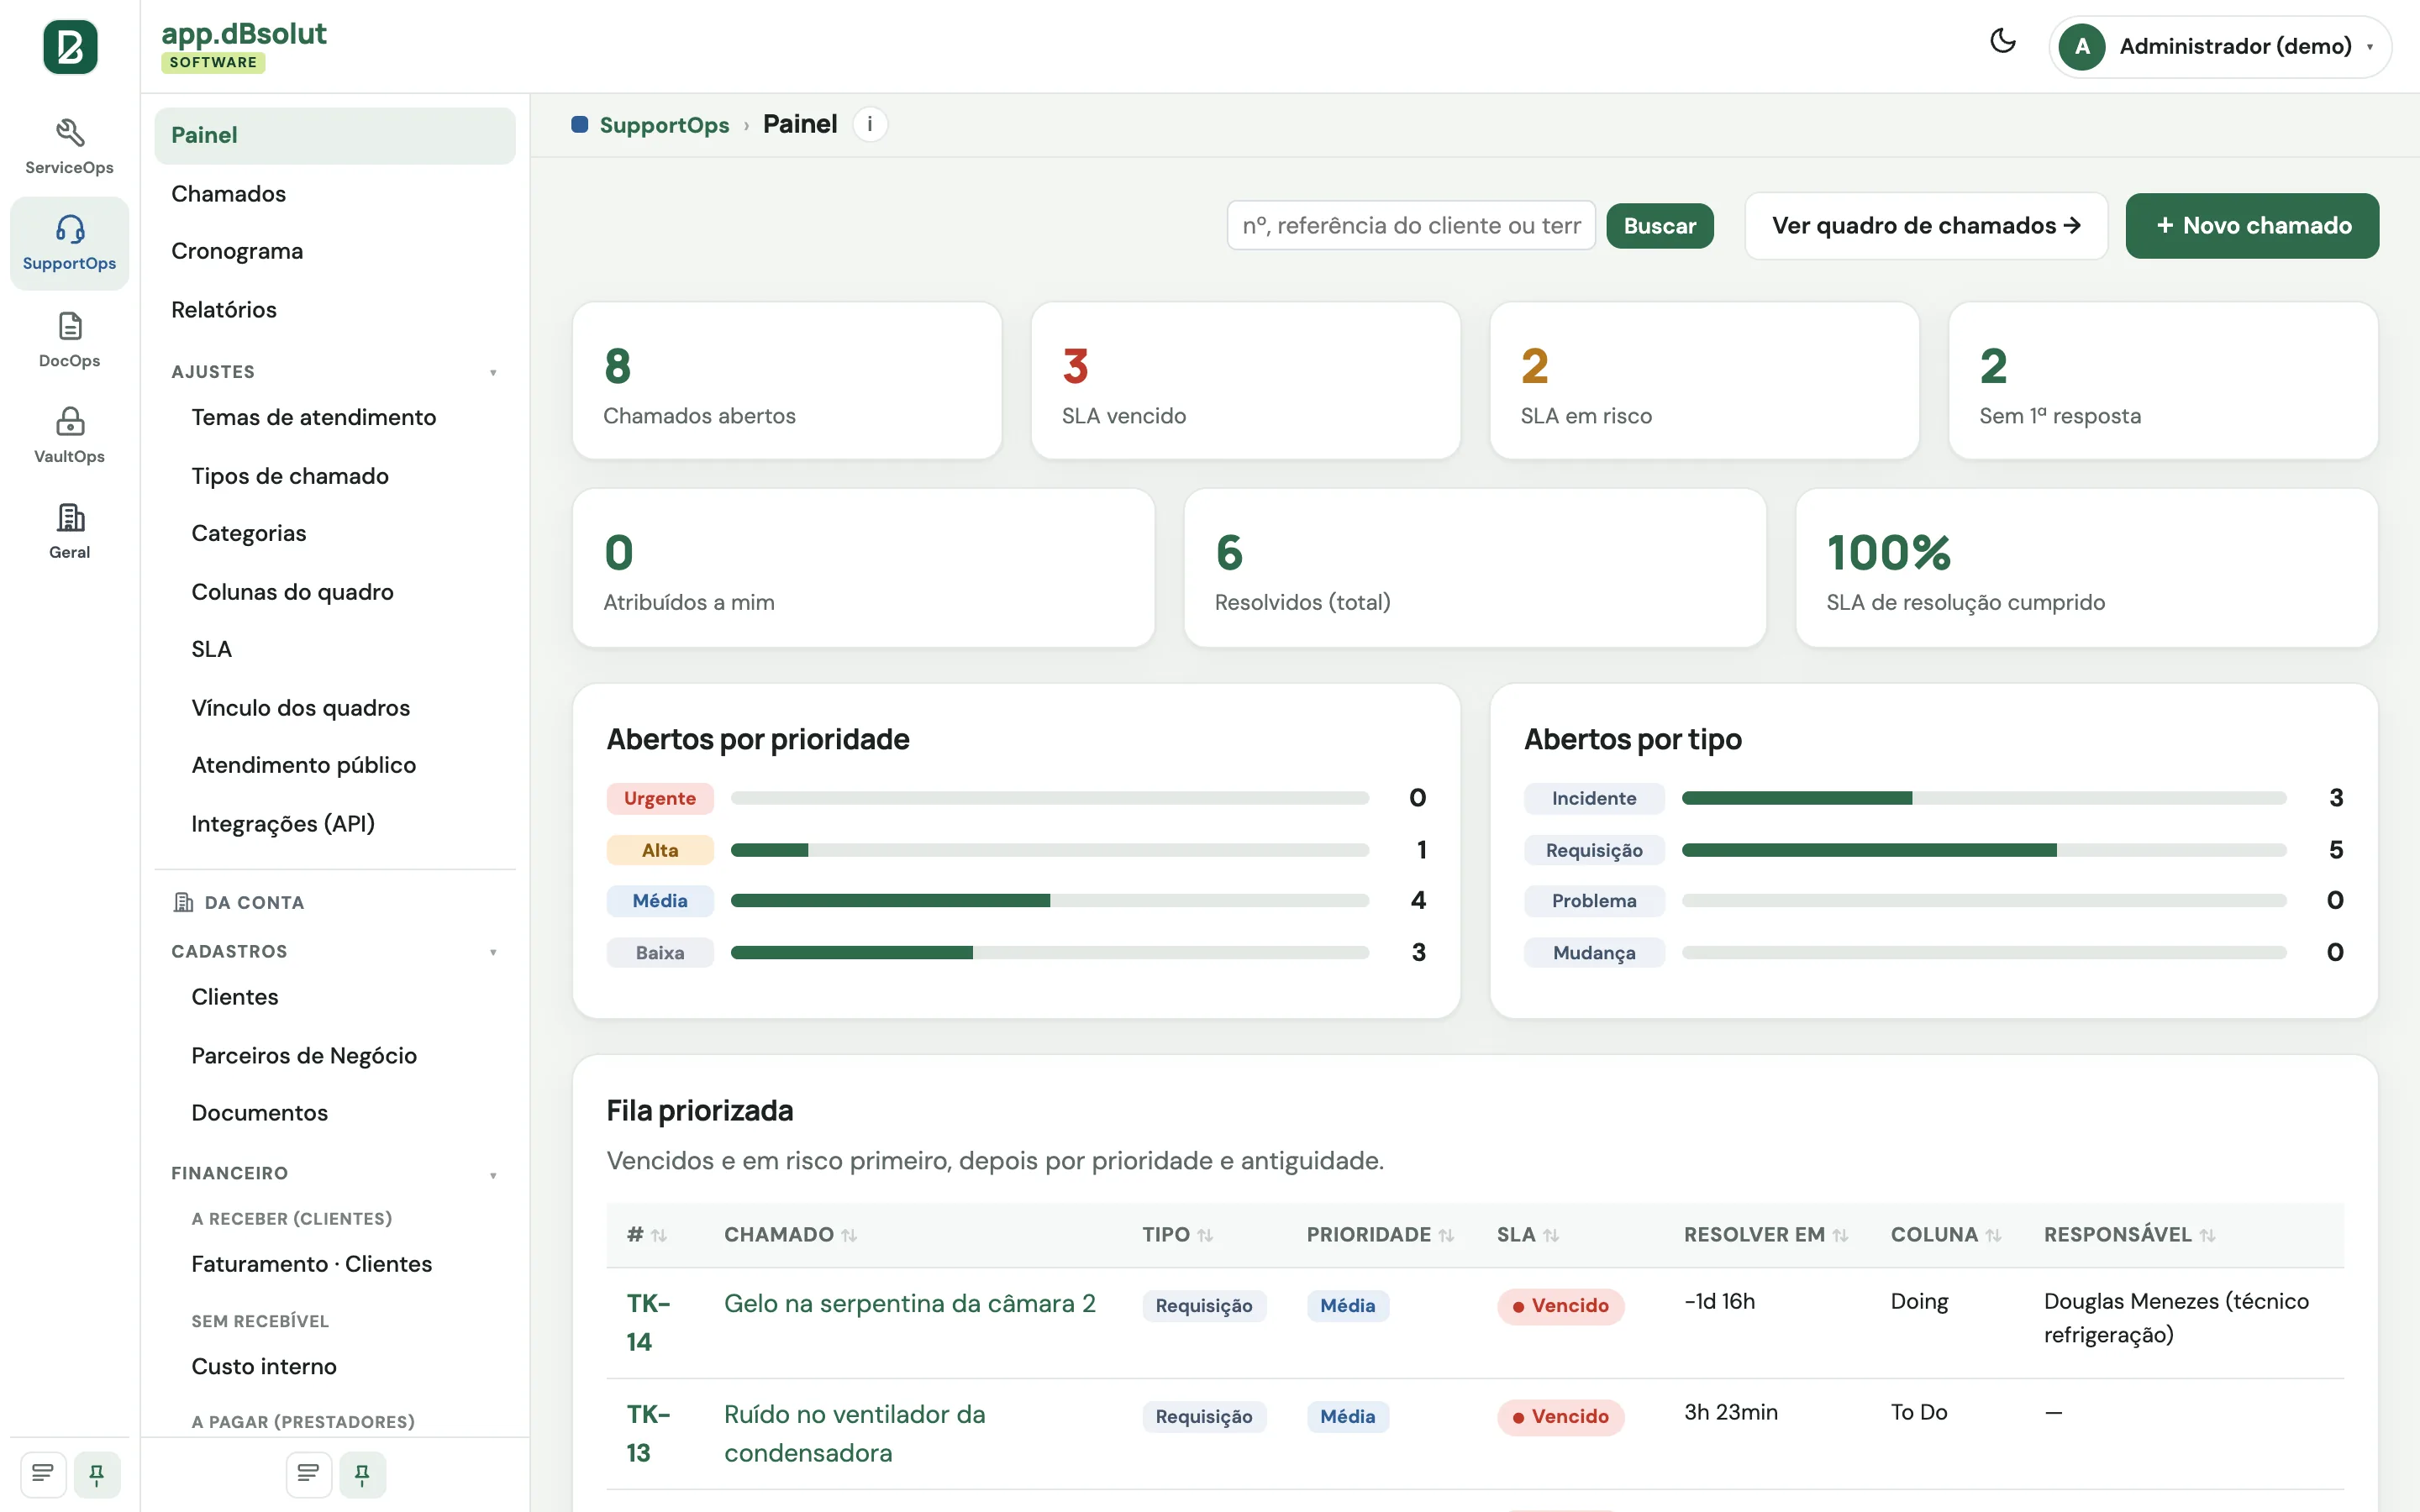Open ticket Ruído no ventilador da condensadora

tap(854, 1433)
